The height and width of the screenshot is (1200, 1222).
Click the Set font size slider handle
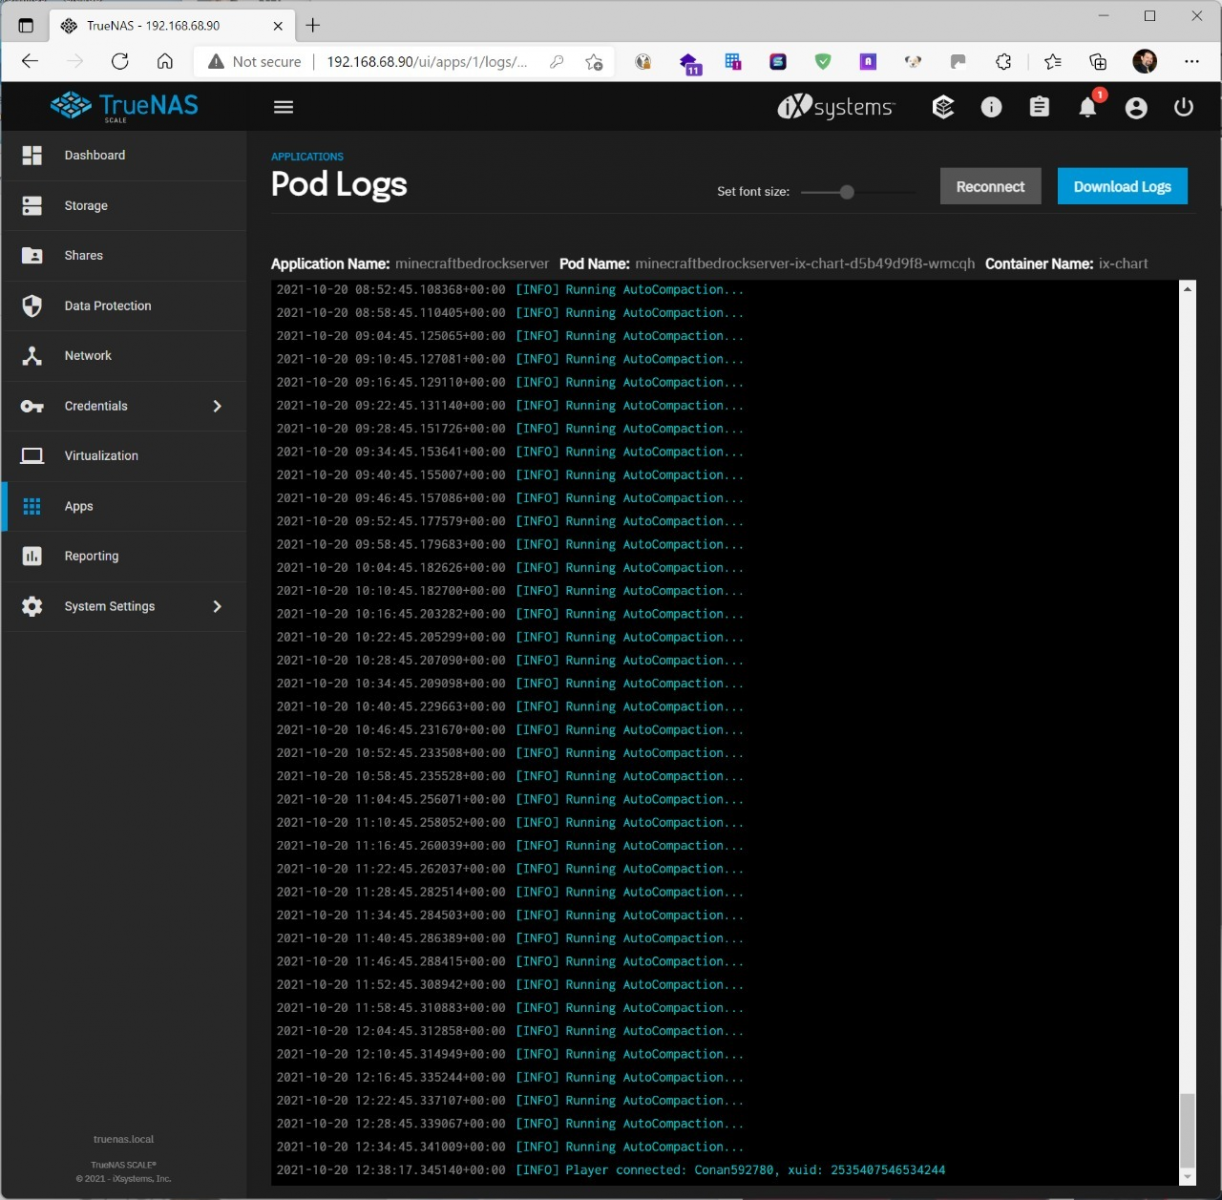tap(847, 192)
